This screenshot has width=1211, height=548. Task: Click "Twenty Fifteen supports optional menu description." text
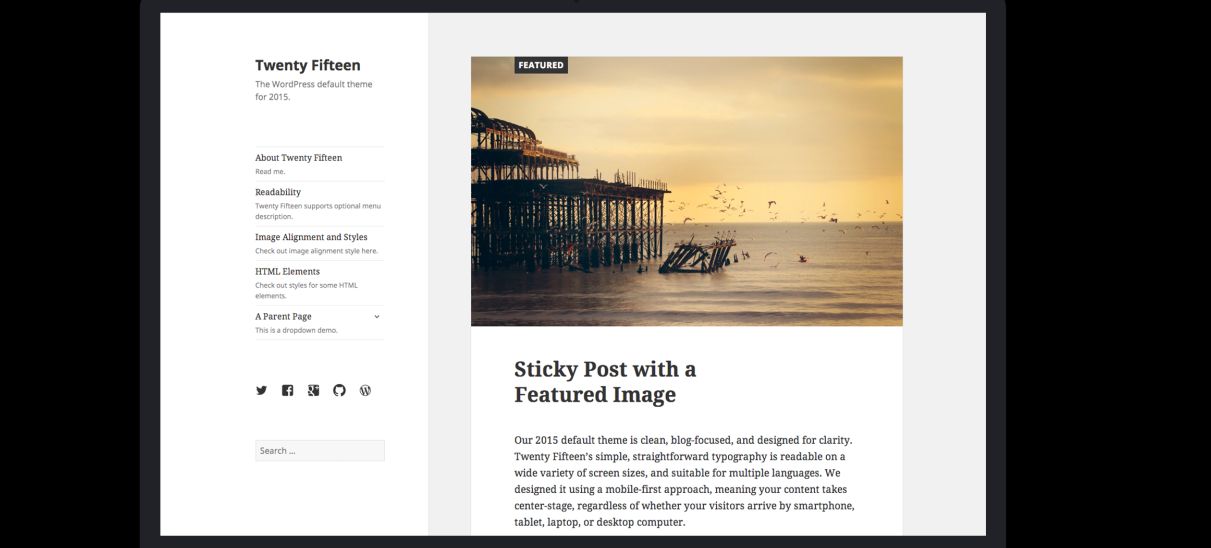(318, 211)
